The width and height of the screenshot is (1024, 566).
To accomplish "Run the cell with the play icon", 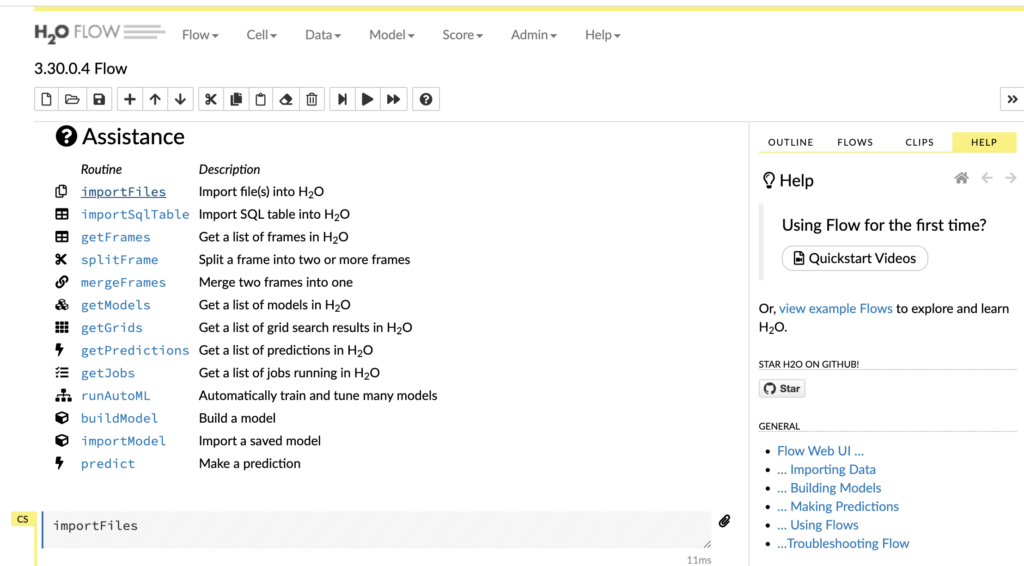I will click(x=368, y=99).
